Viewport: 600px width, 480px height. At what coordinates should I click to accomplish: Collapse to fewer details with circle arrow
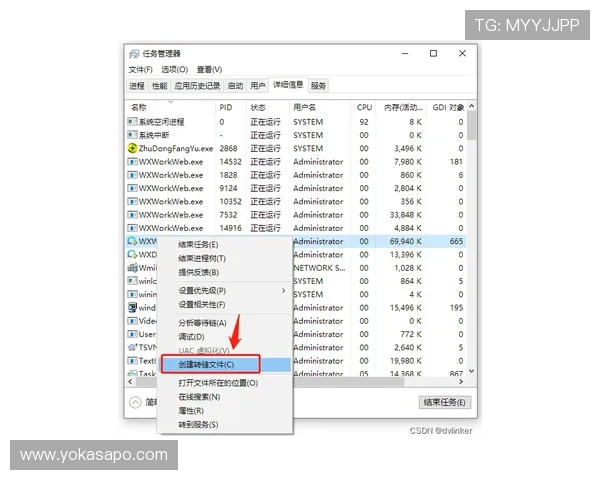(135, 402)
